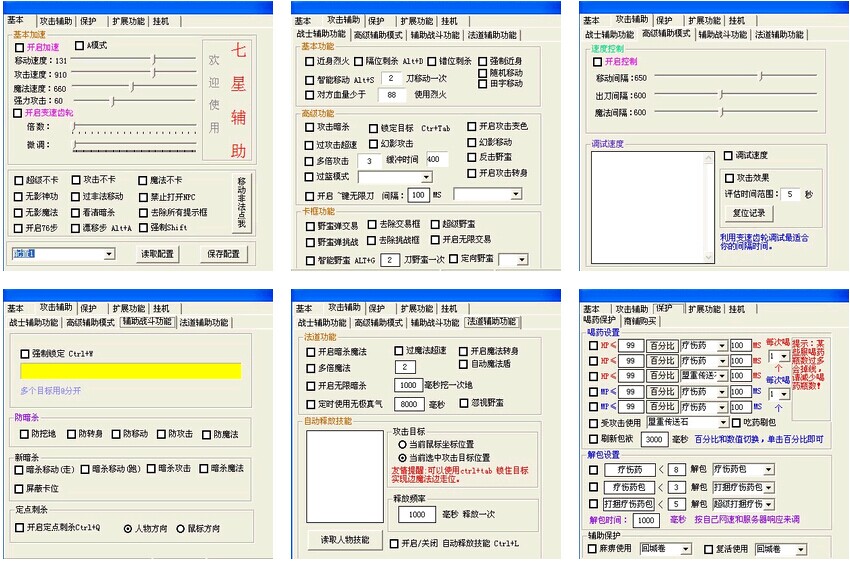Tick 强制锁定 Ctrl+W checkbox
The height and width of the screenshot is (561, 850).
[25, 354]
